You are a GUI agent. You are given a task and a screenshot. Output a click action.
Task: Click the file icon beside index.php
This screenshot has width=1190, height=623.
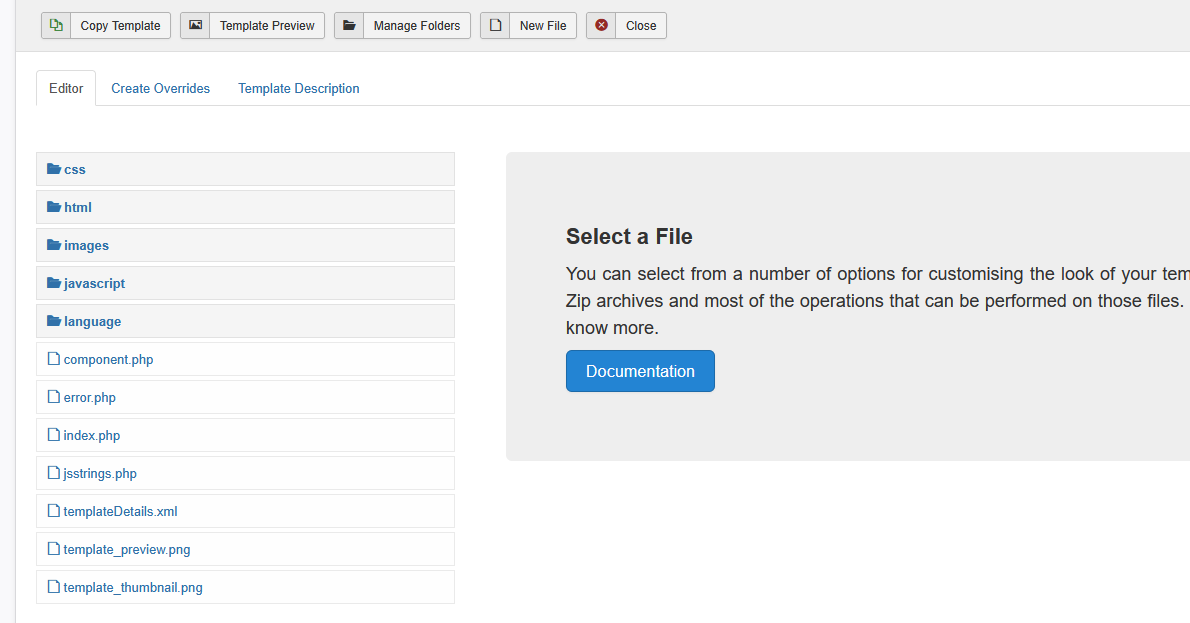point(54,435)
